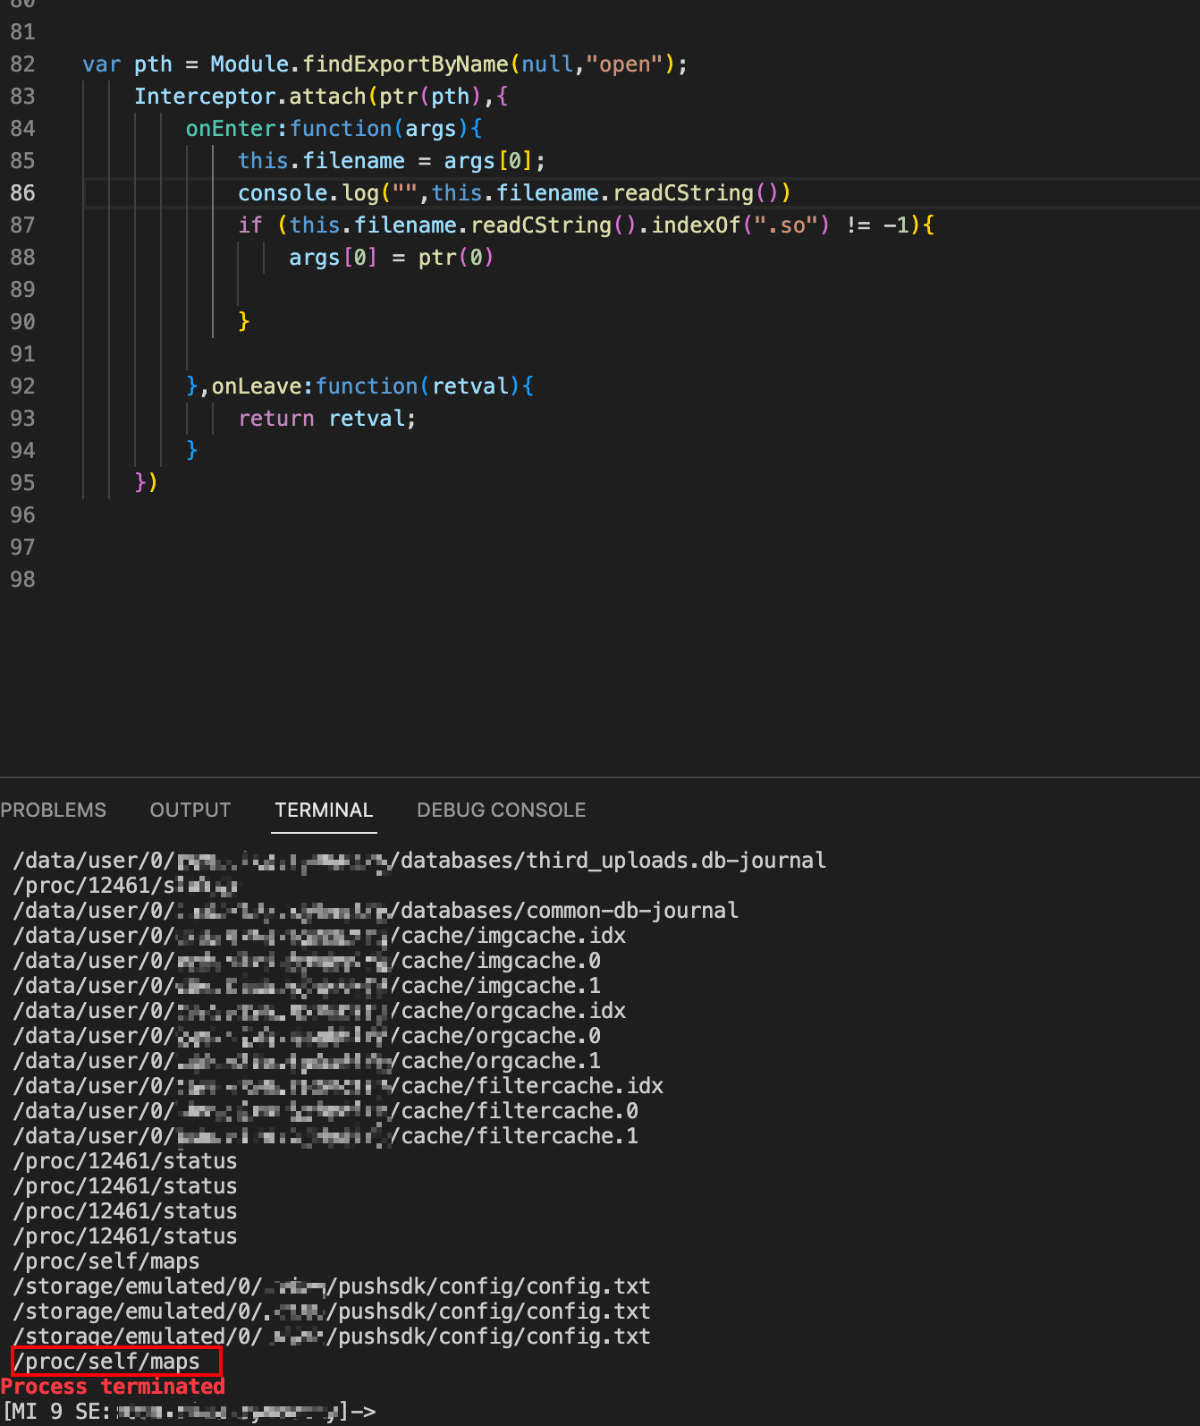This screenshot has height=1426, width=1200.
Task: Click the onLeave callback name
Action: (256, 386)
